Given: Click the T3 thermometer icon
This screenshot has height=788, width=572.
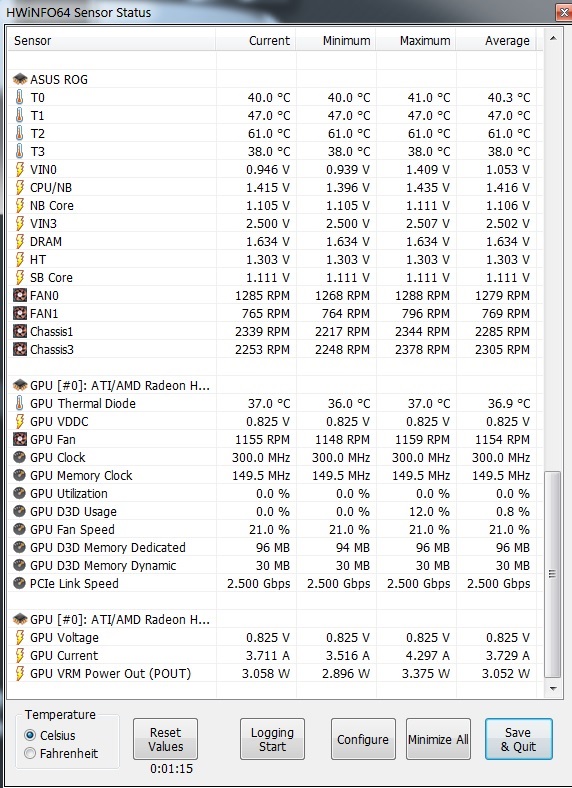Looking at the screenshot, I should point(20,151).
